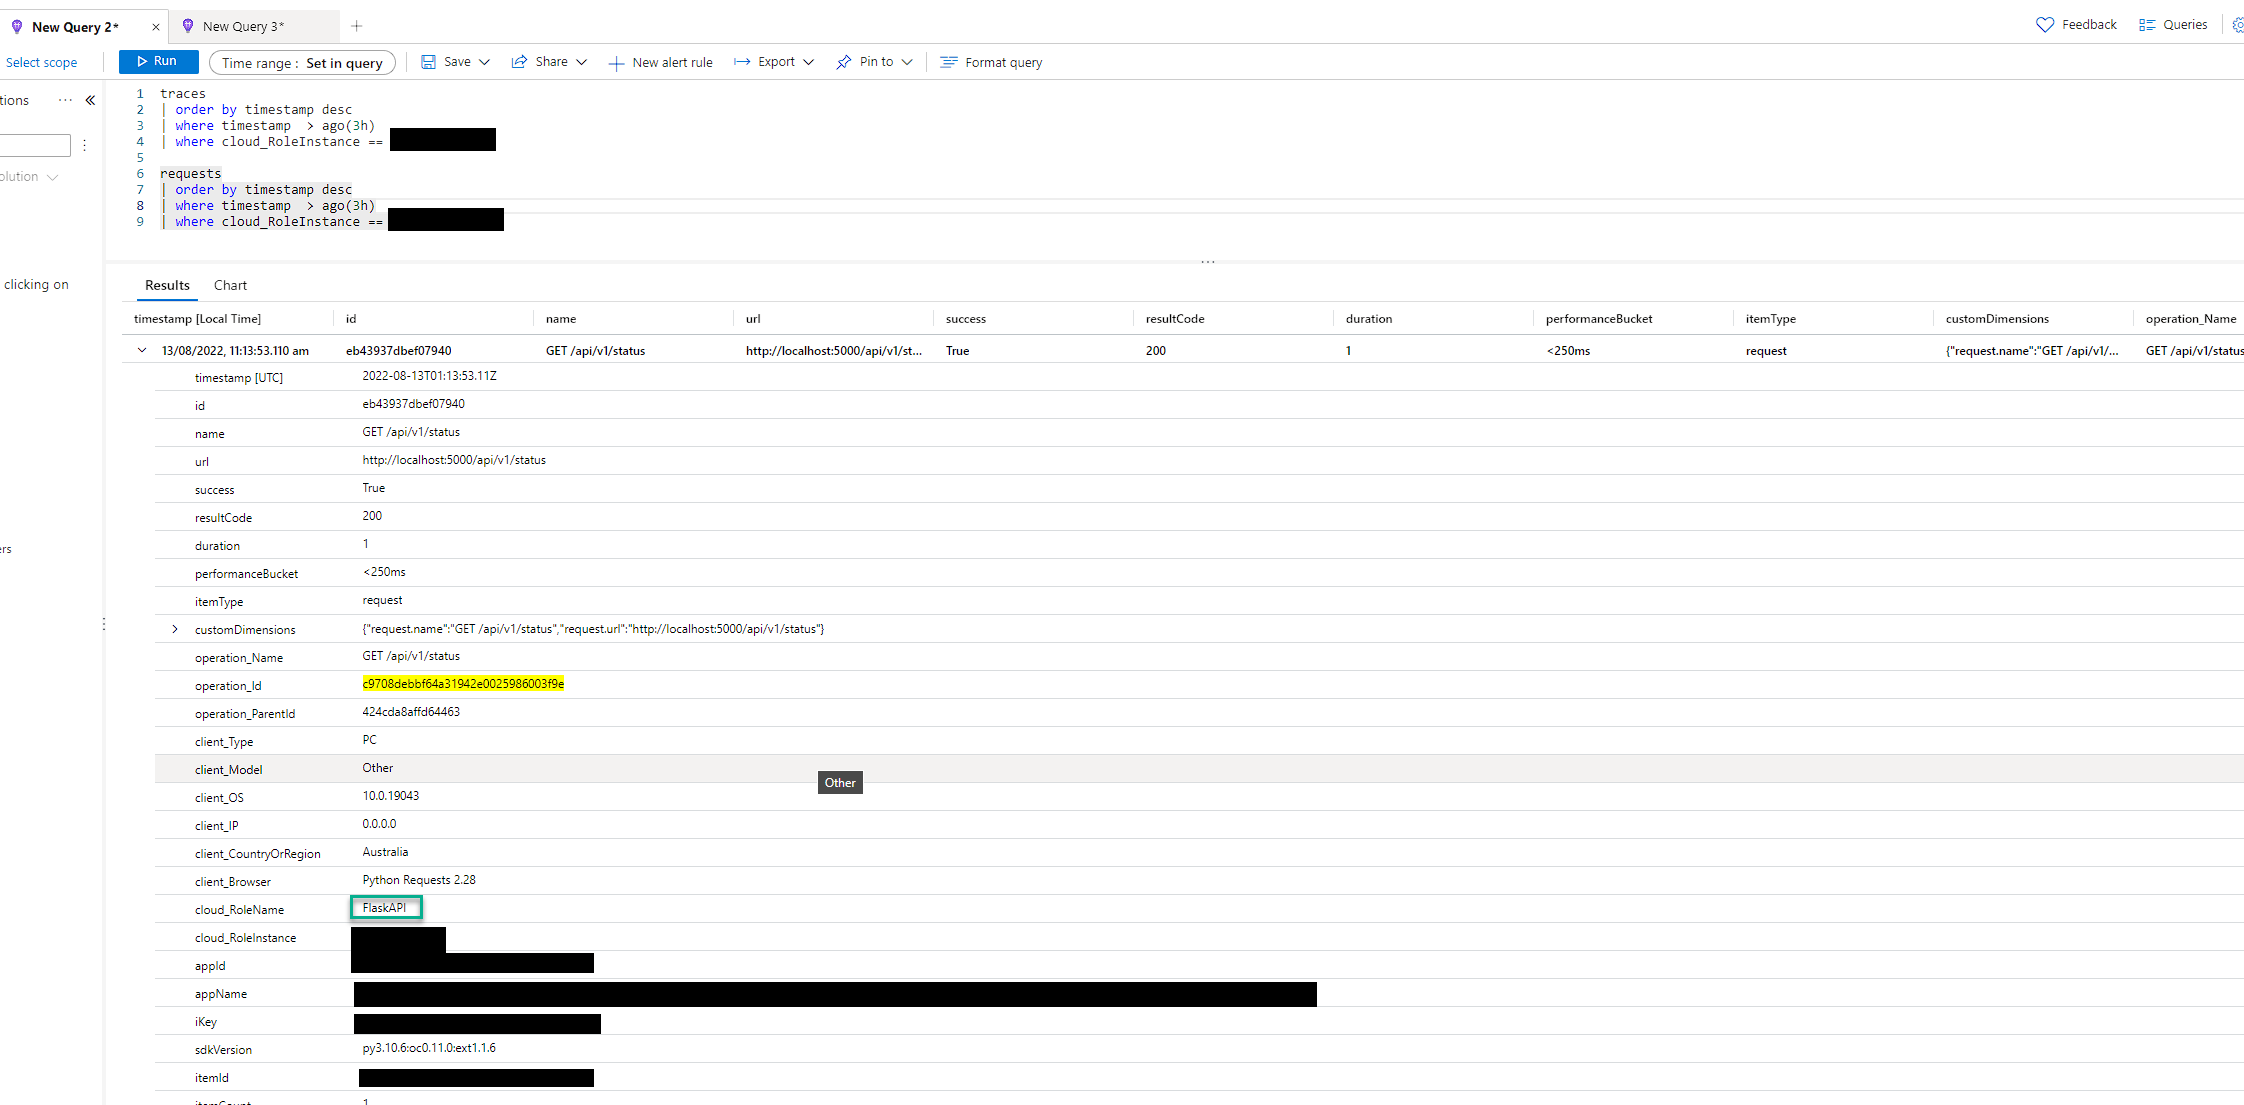Collapse the 13/08/2022 result row
Image resolution: width=2244 pixels, height=1105 pixels.
pos(142,350)
